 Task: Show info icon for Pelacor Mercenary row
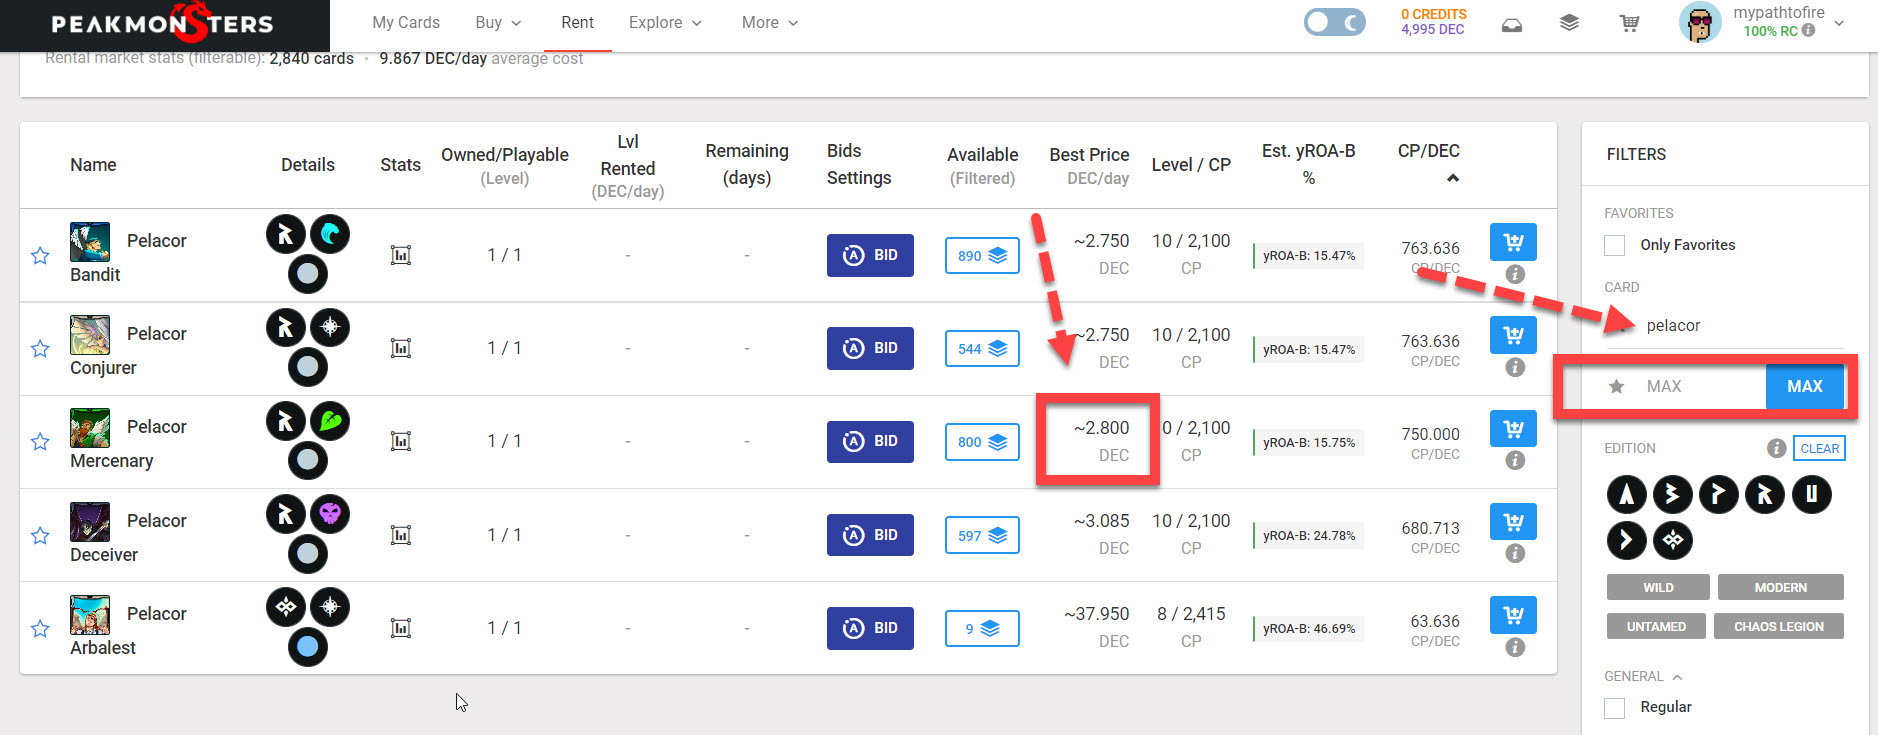point(1515,460)
